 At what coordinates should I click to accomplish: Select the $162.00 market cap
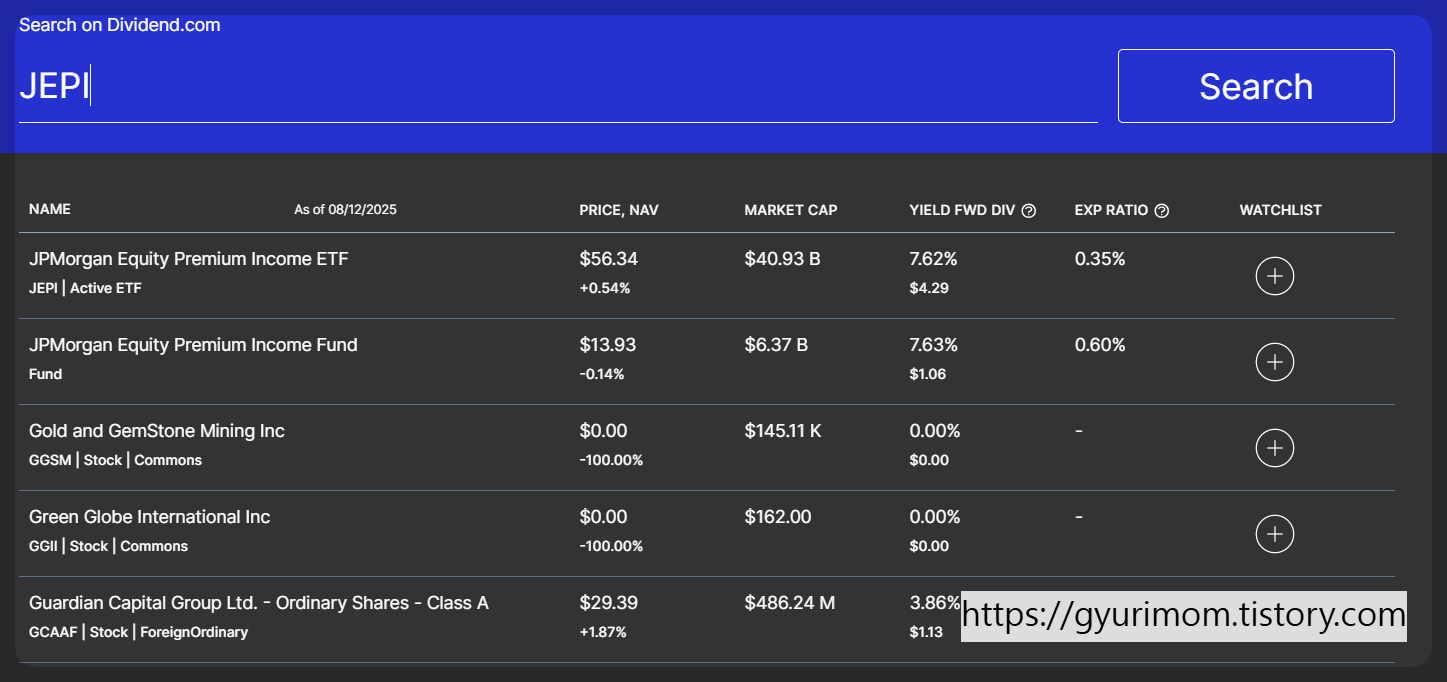click(778, 517)
